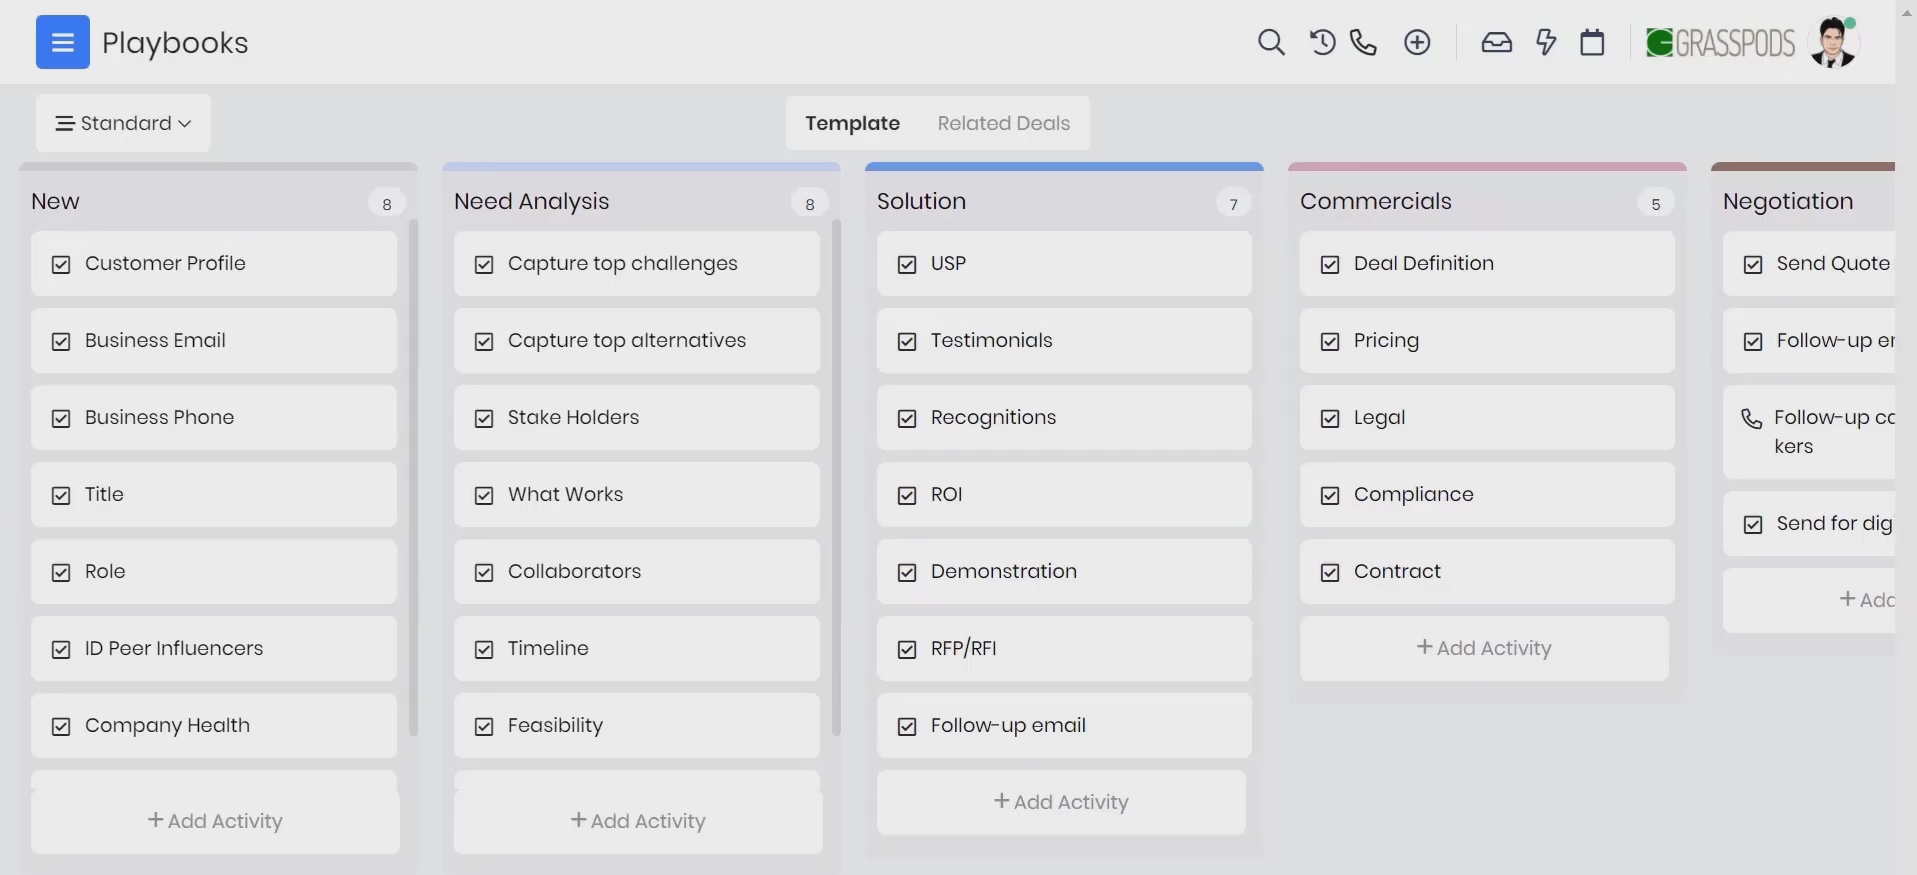The height and width of the screenshot is (875, 1917).
Task: Toggle the Business Phone checkbox
Action: (x=61, y=418)
